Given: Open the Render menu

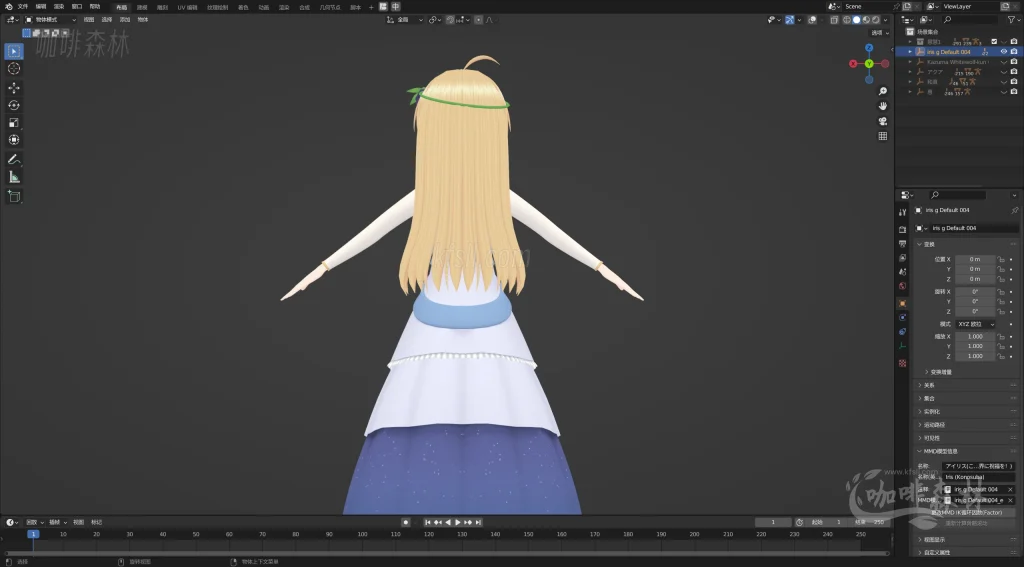Looking at the screenshot, I should tap(59, 7).
